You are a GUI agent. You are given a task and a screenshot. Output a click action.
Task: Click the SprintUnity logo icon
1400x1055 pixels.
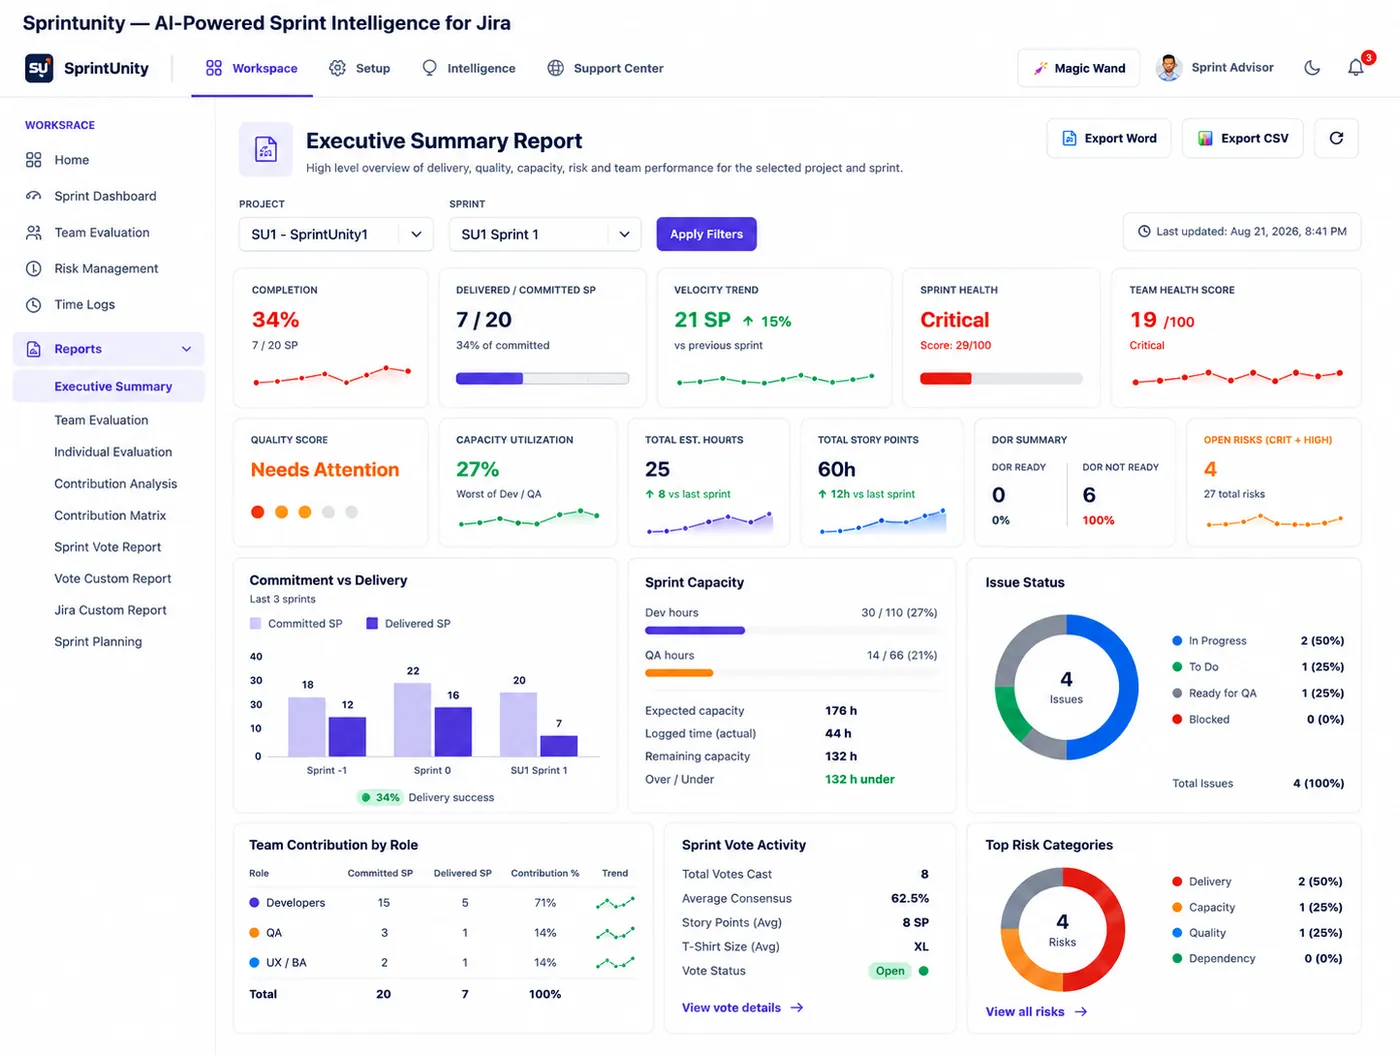click(x=39, y=68)
